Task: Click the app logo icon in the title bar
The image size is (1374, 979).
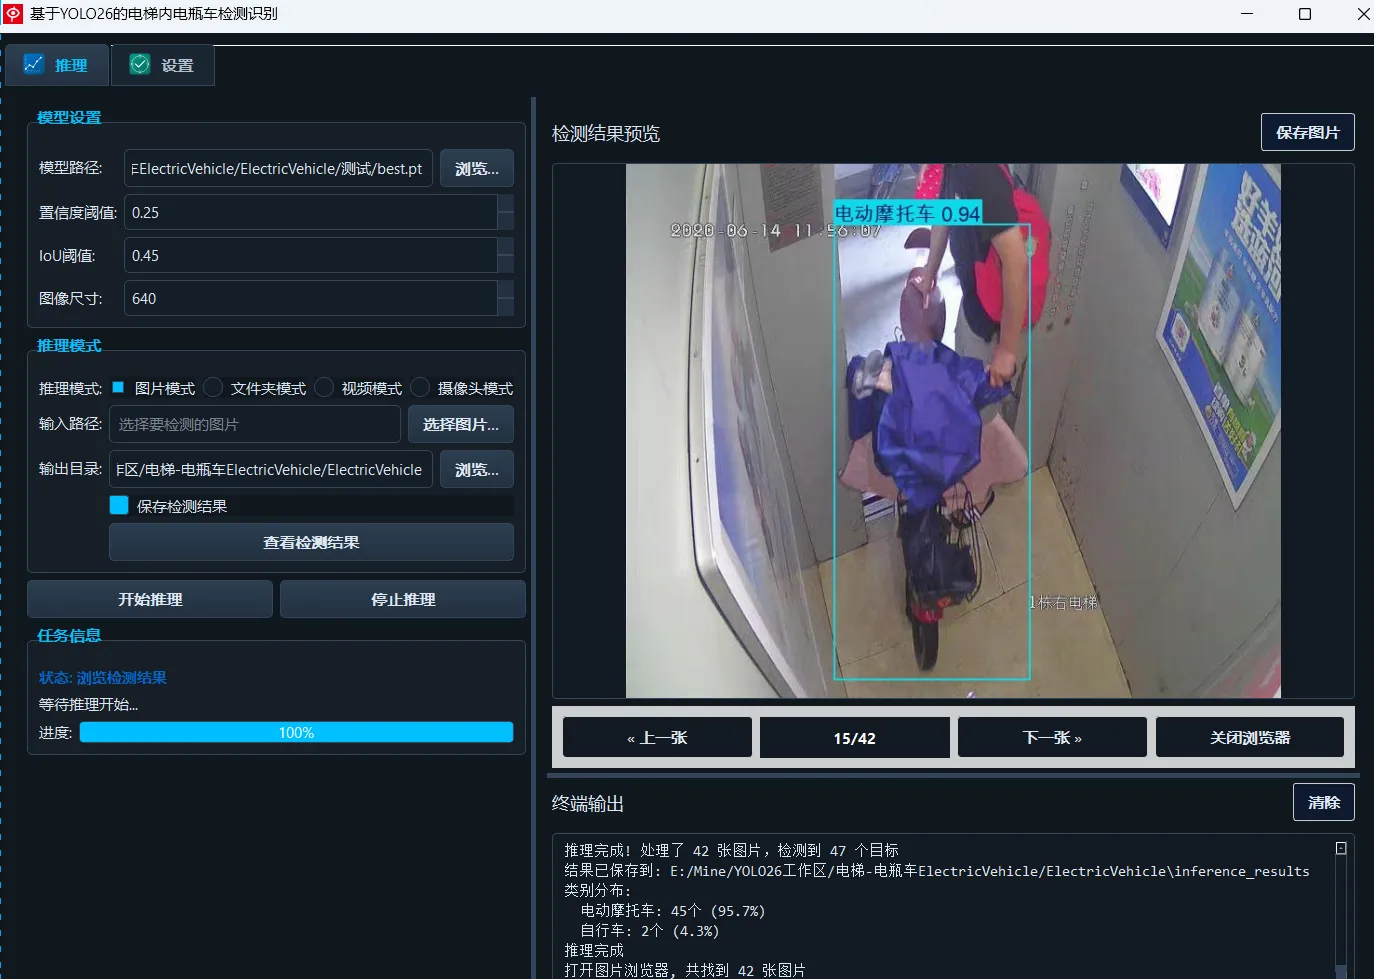Action: pyautogui.click(x=14, y=13)
